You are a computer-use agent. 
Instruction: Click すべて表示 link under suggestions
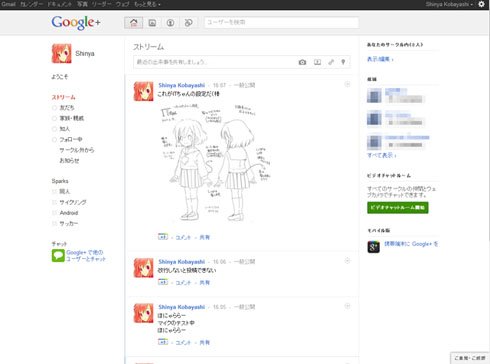click(382, 155)
